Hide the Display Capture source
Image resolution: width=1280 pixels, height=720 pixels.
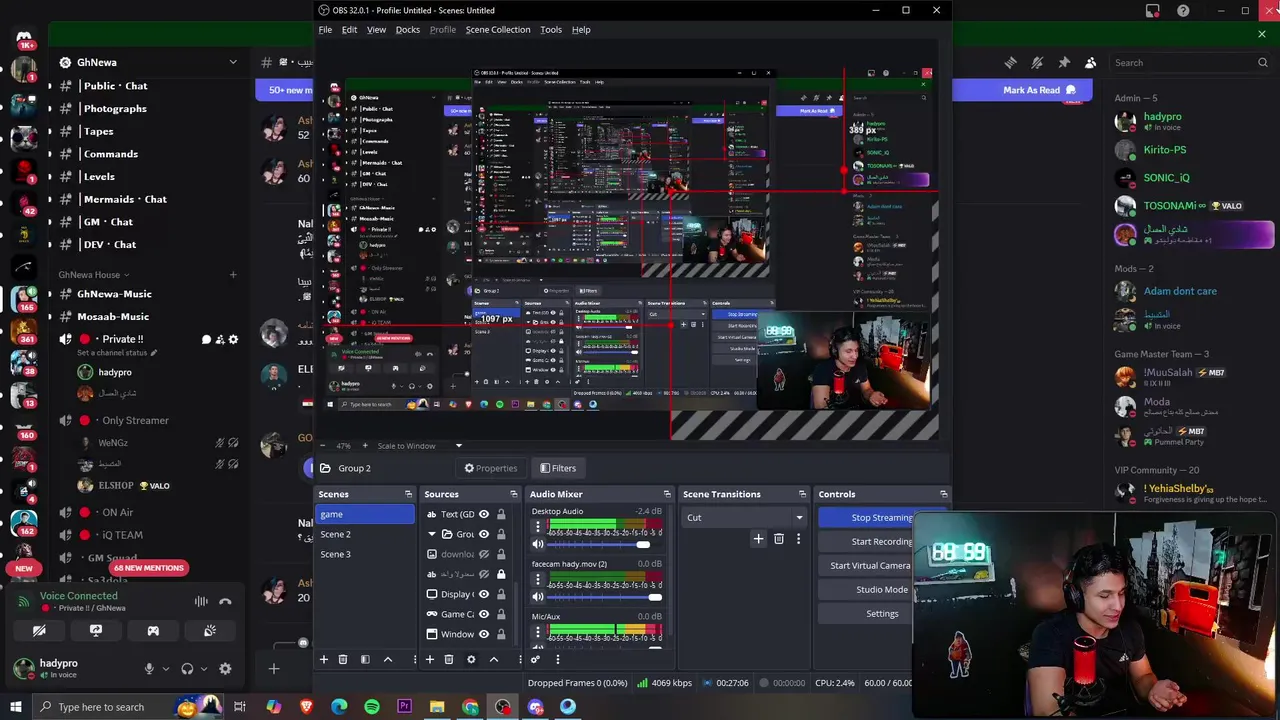[x=484, y=594]
